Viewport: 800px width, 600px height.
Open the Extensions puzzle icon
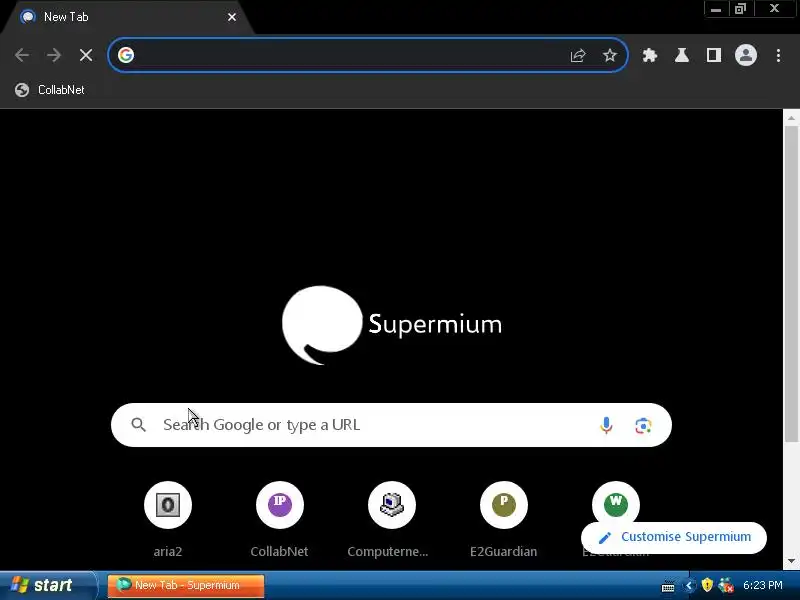649,55
